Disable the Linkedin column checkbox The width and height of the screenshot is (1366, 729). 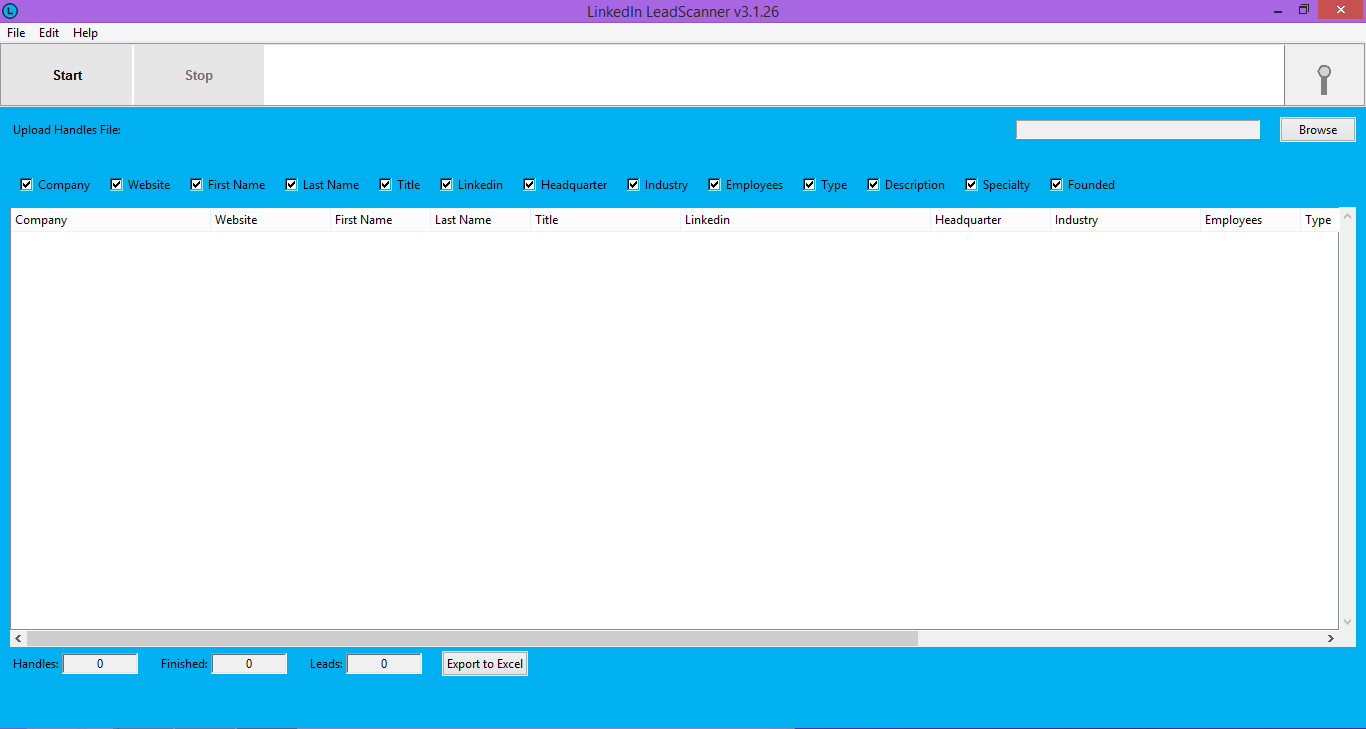point(446,185)
